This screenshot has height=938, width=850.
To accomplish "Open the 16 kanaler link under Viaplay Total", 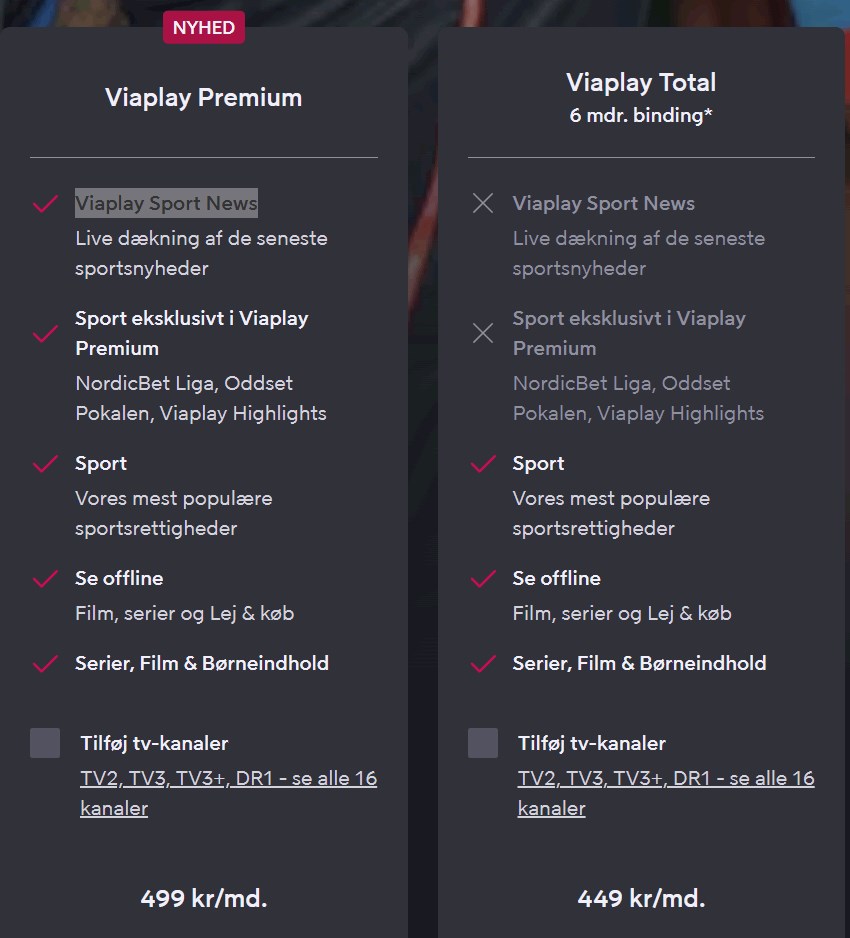I will tap(666, 793).
